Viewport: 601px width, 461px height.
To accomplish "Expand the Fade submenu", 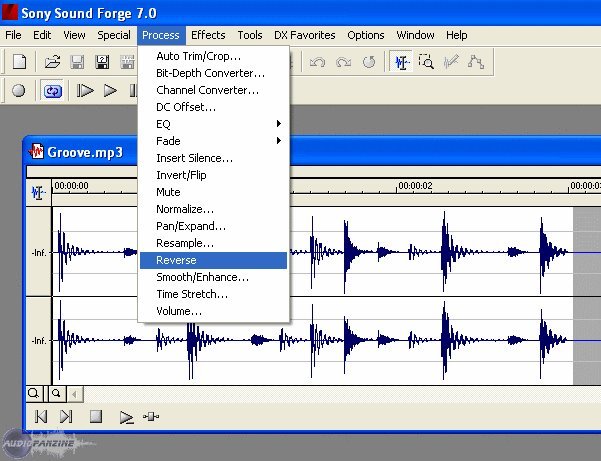I will pyautogui.click(x=213, y=141).
